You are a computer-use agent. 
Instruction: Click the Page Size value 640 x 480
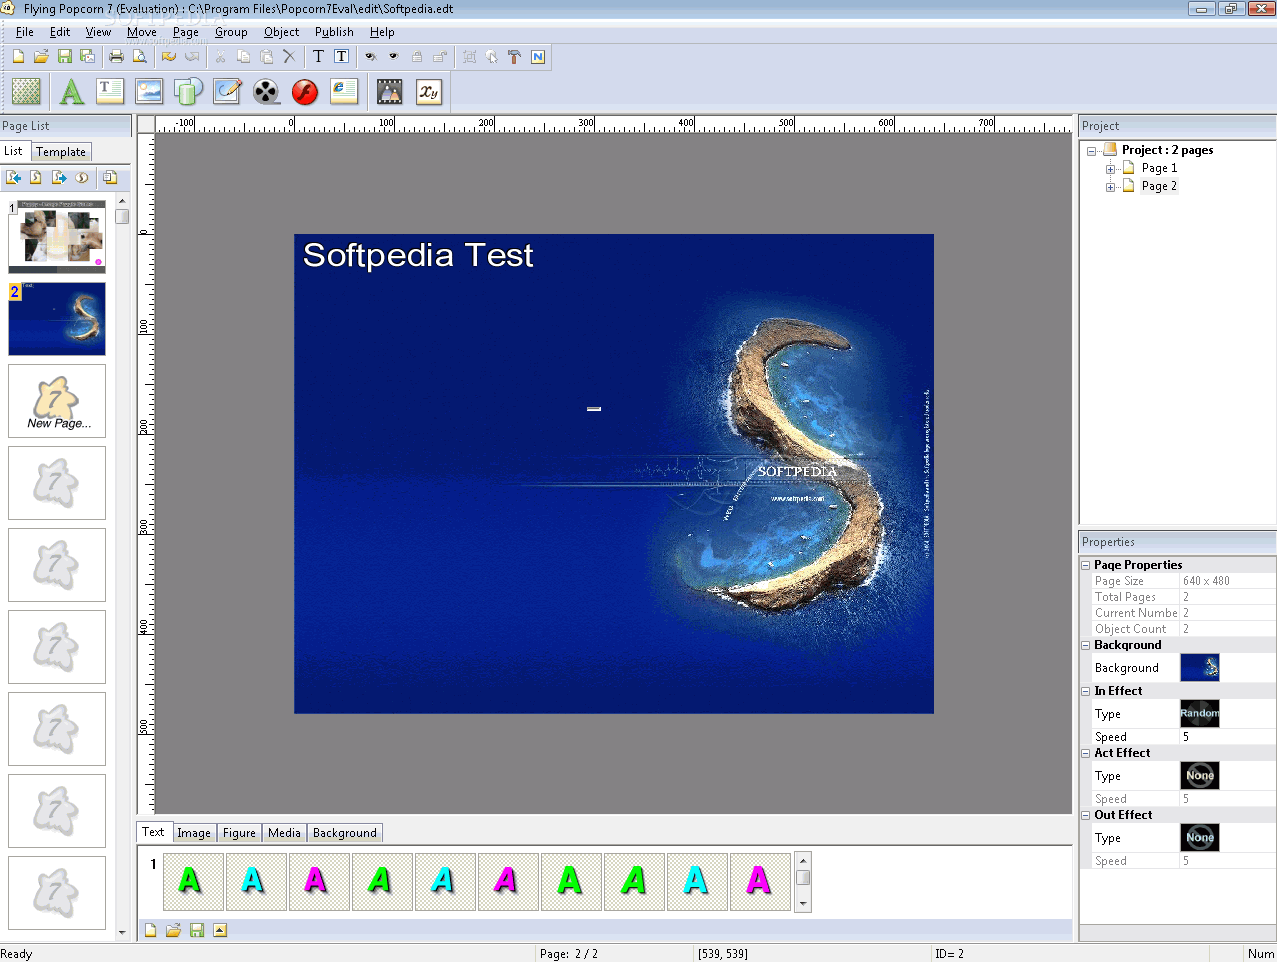coord(1227,581)
